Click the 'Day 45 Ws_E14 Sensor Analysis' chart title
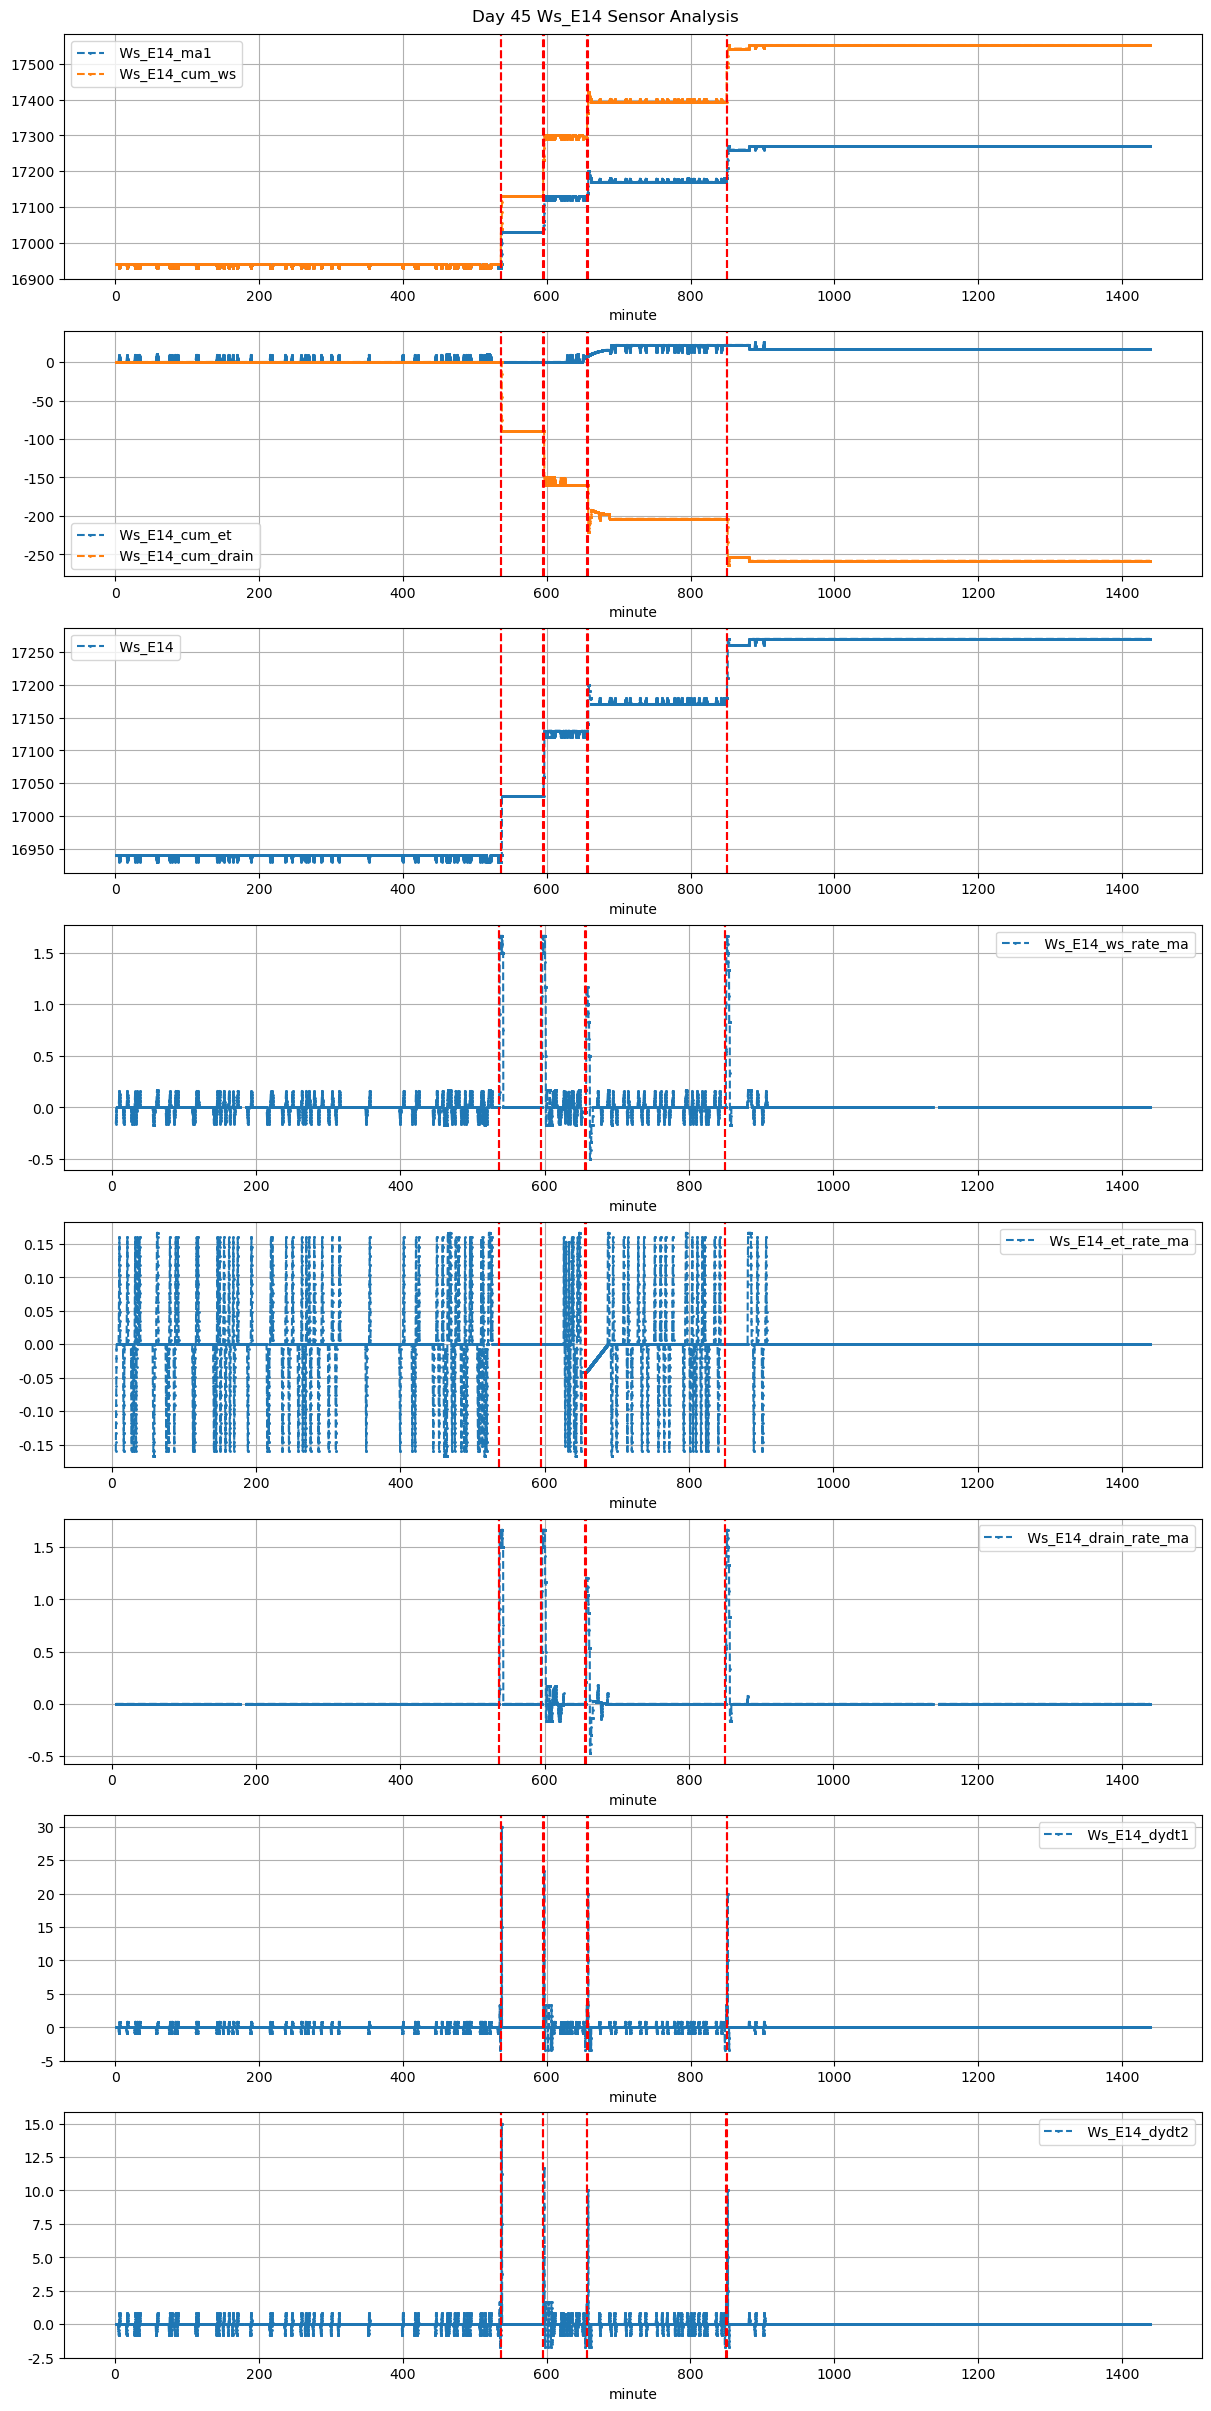Image resolution: width=1211 pixels, height=2411 pixels. pos(605,16)
